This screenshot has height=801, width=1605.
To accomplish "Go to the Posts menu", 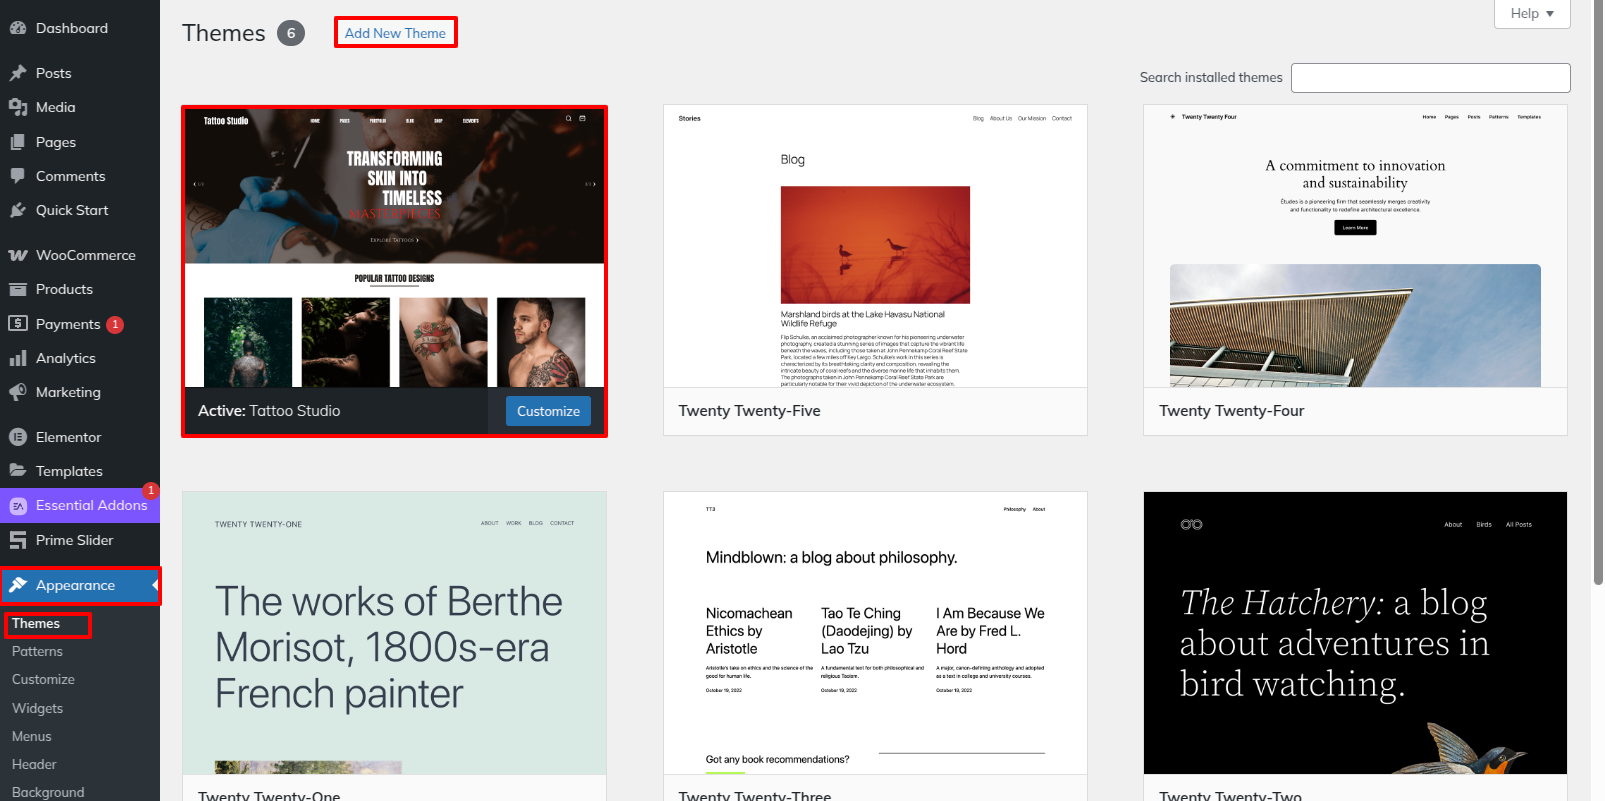I will click(80, 73).
